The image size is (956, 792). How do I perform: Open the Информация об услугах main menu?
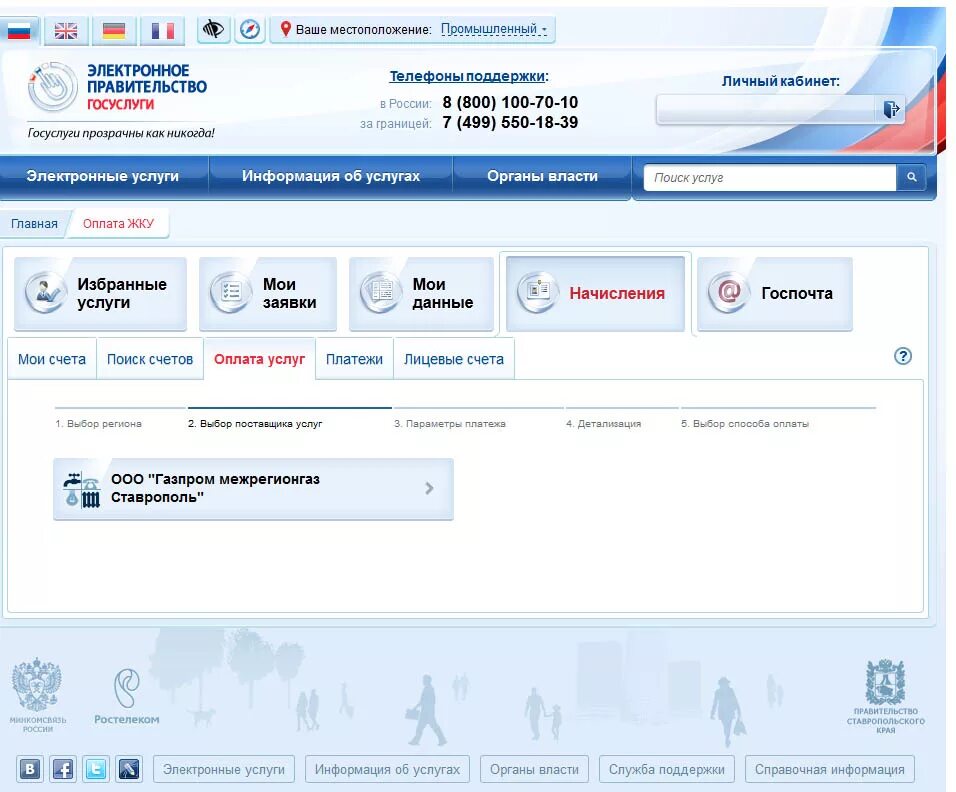point(330,176)
